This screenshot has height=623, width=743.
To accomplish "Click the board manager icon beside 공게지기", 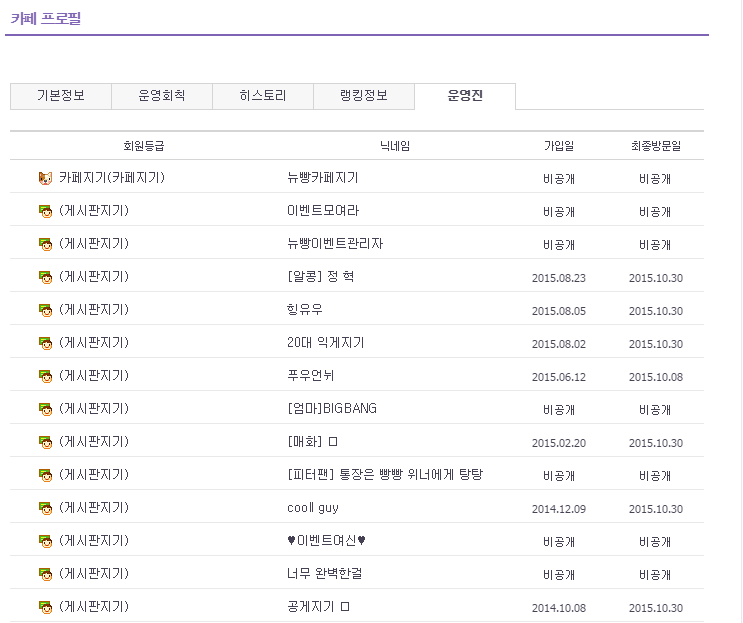I will [45, 607].
